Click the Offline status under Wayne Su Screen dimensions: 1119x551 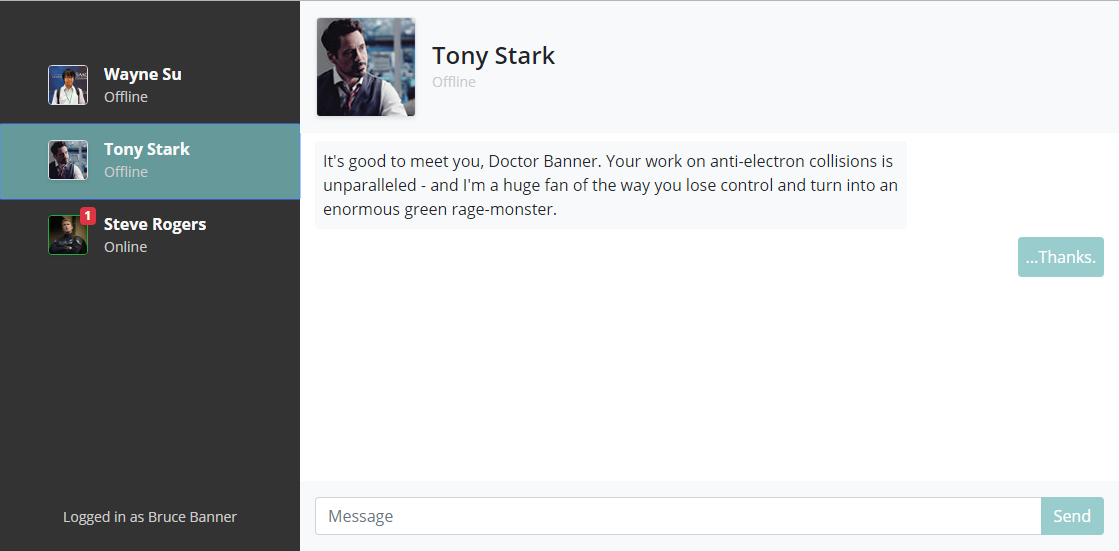[126, 97]
